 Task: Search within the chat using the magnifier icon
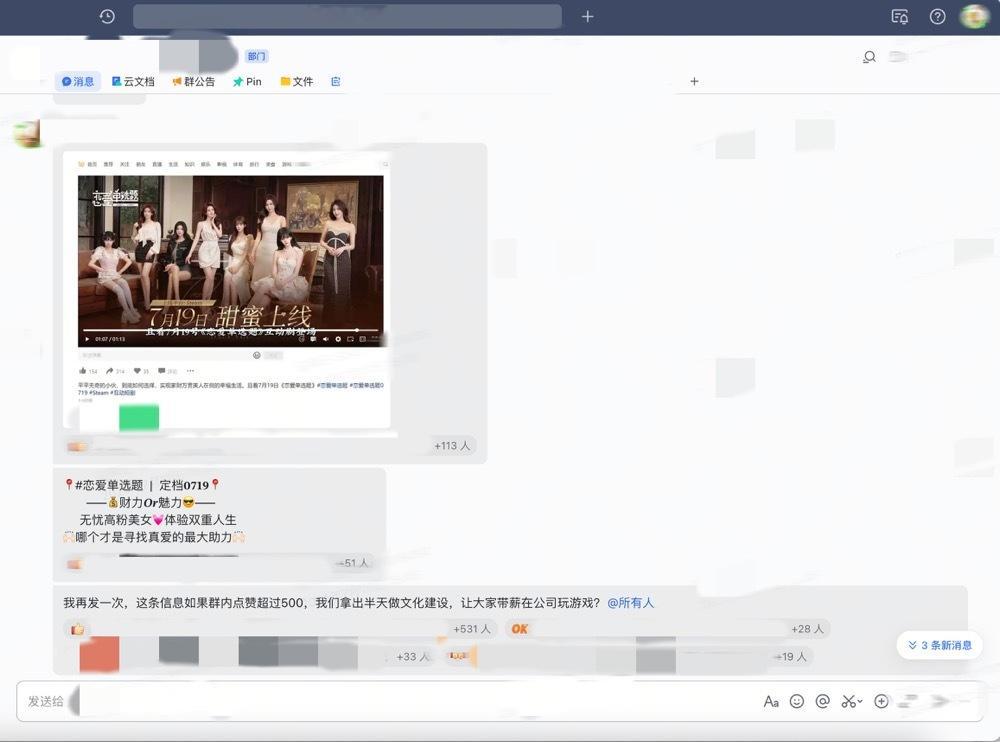coord(869,57)
